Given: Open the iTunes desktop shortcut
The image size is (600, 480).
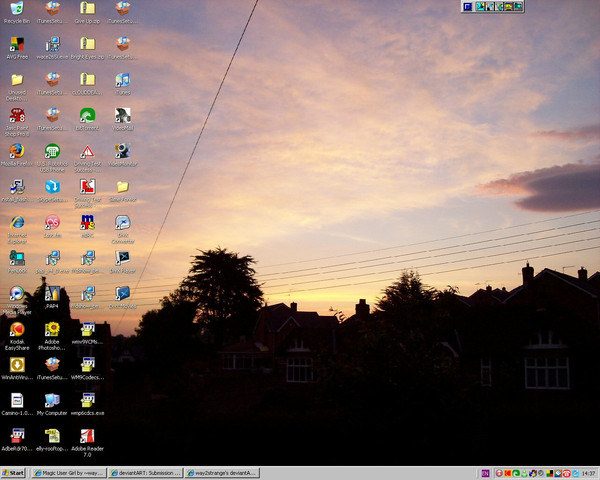Looking at the screenshot, I should click(122, 80).
